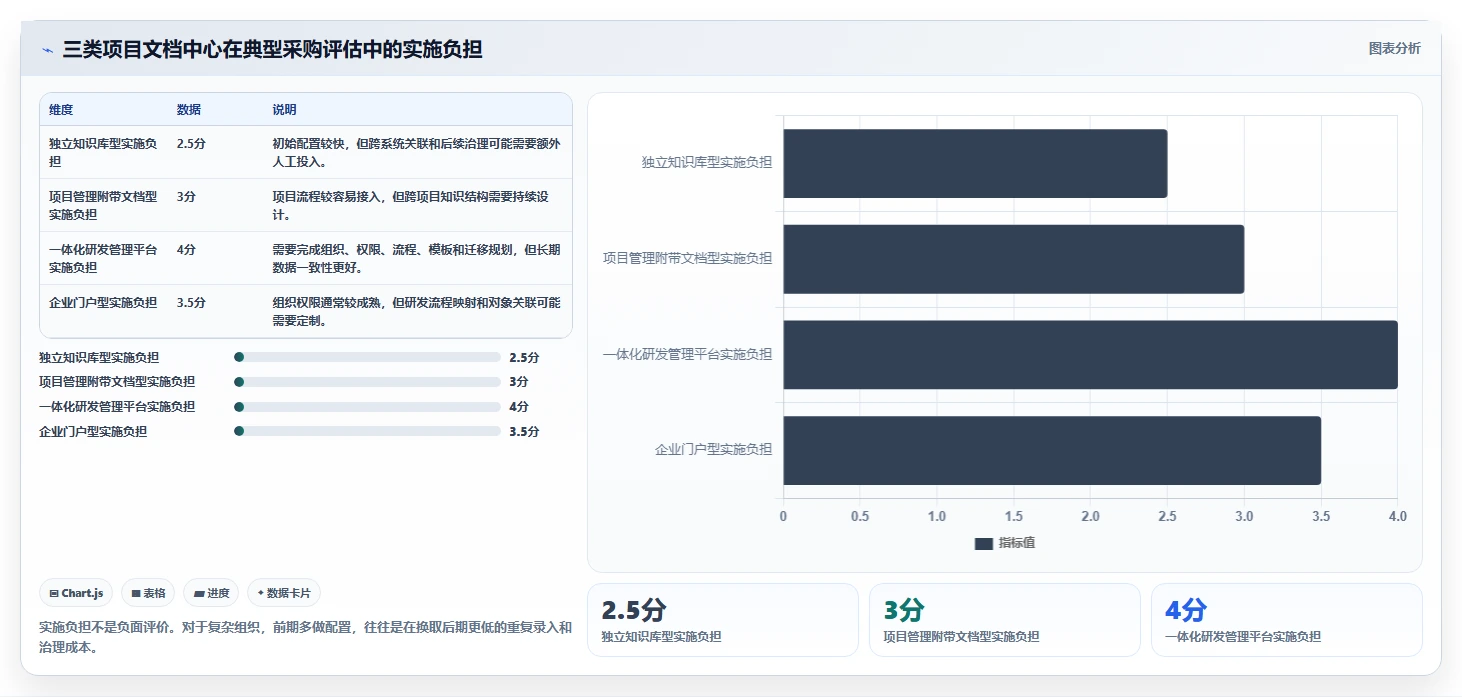
Task: Click description starting 组织权限通常较成熟
Action: pyautogui.click(x=416, y=311)
